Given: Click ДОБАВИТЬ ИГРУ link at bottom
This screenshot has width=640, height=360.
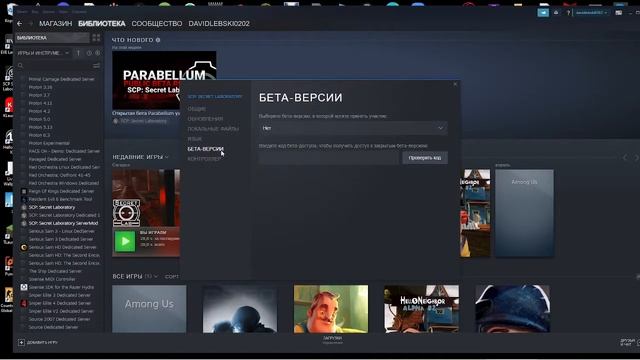Looking at the screenshot, I should pos(42,342).
